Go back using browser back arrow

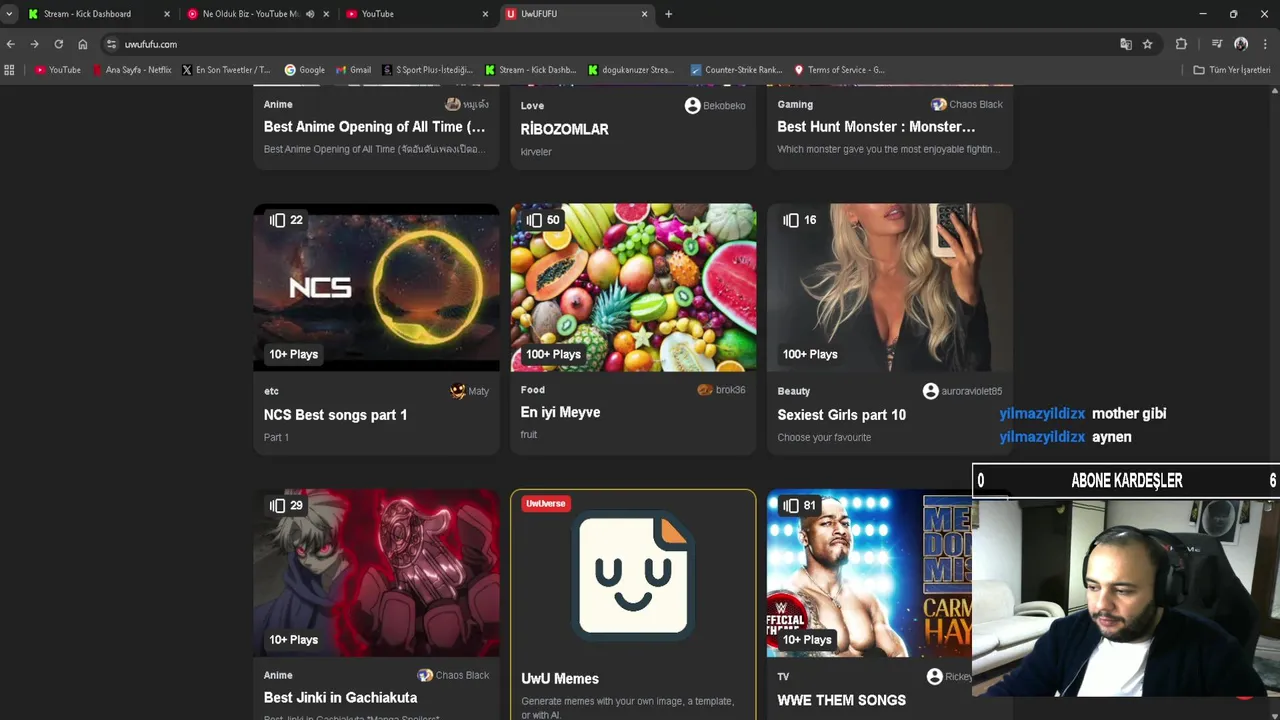(10, 44)
